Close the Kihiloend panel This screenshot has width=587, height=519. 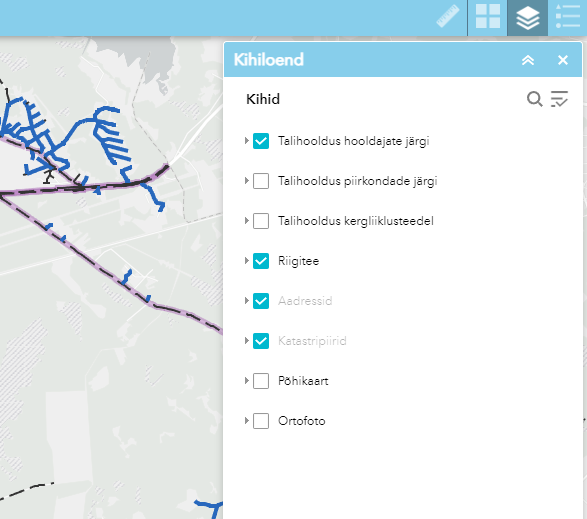[x=563, y=60]
